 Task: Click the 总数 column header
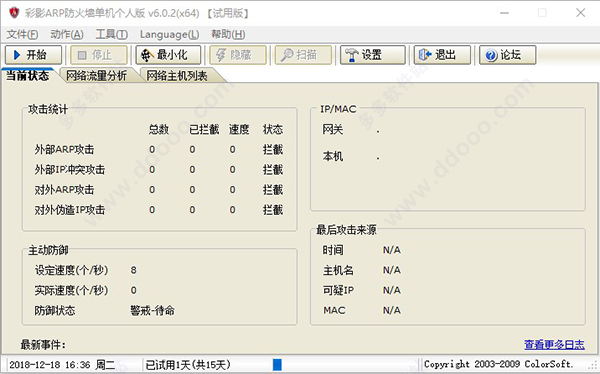pyautogui.click(x=158, y=129)
